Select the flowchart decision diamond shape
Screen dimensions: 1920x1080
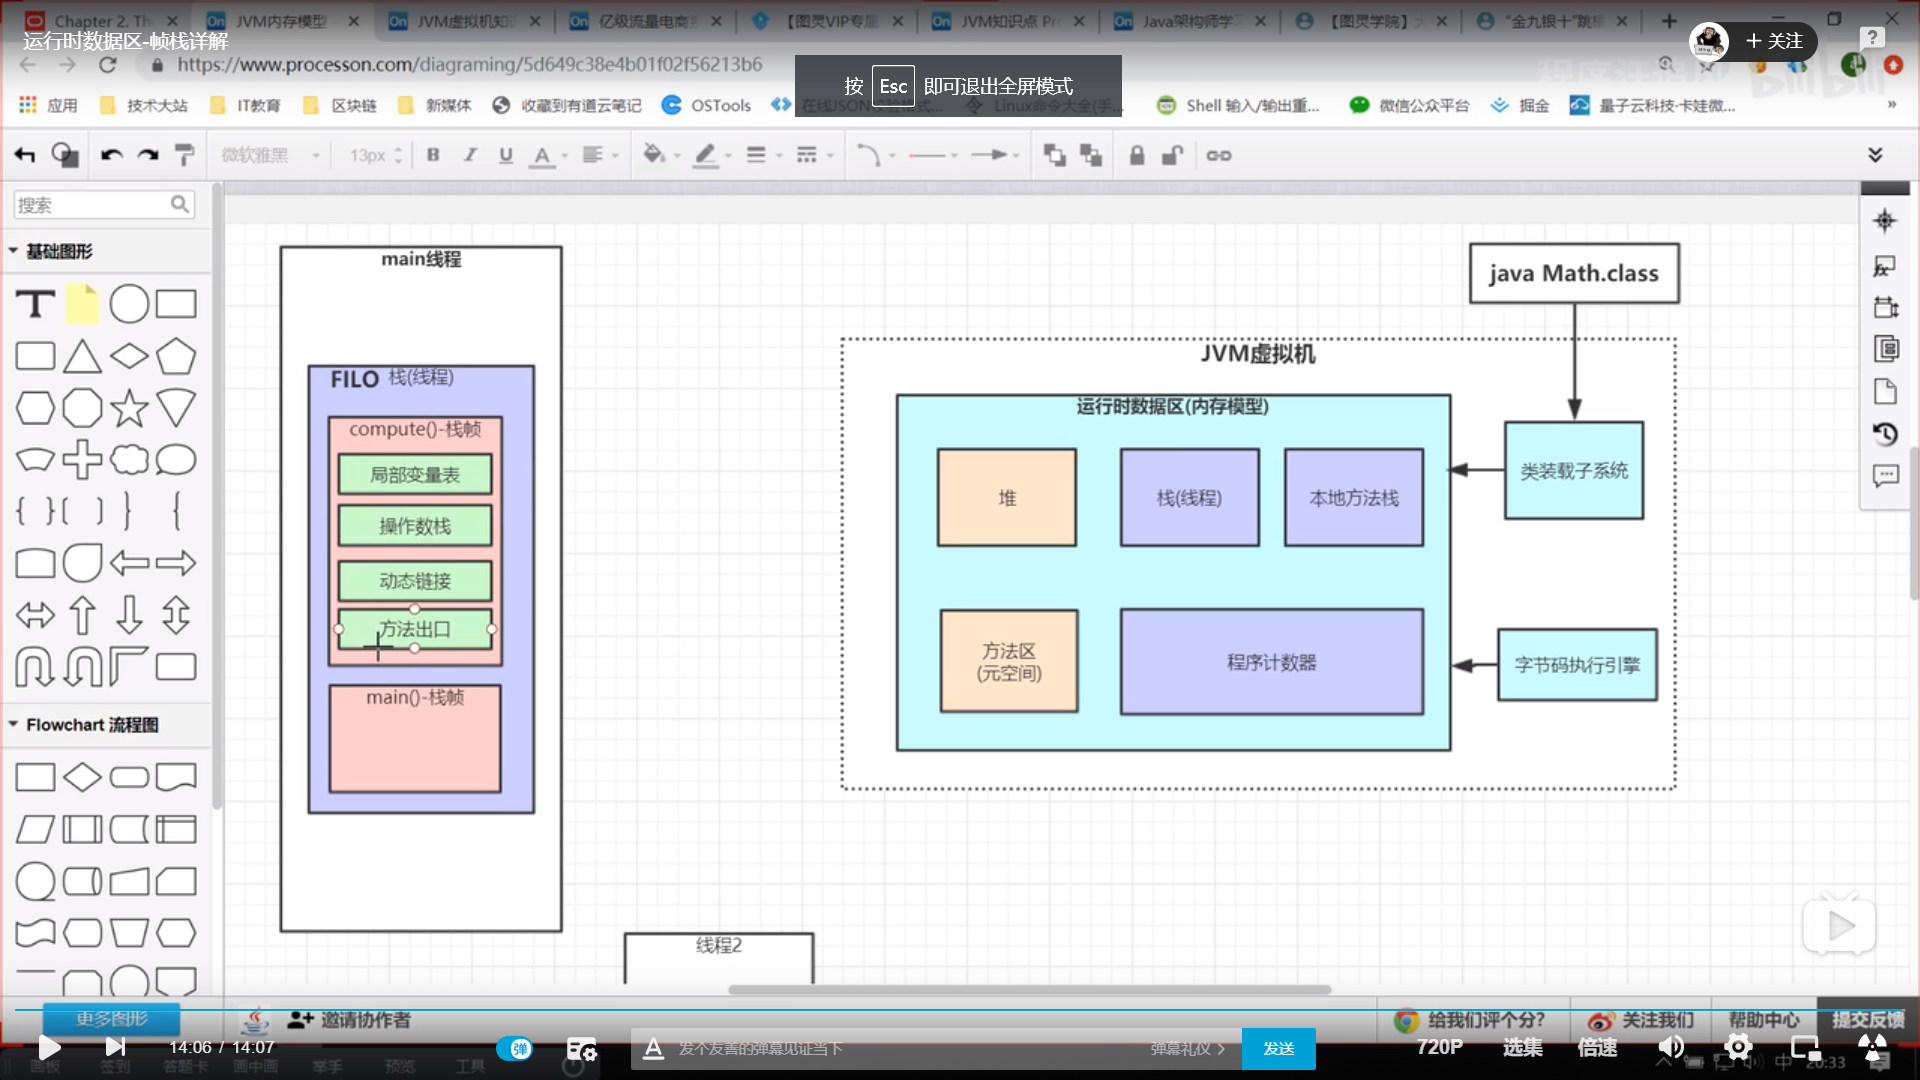point(82,777)
